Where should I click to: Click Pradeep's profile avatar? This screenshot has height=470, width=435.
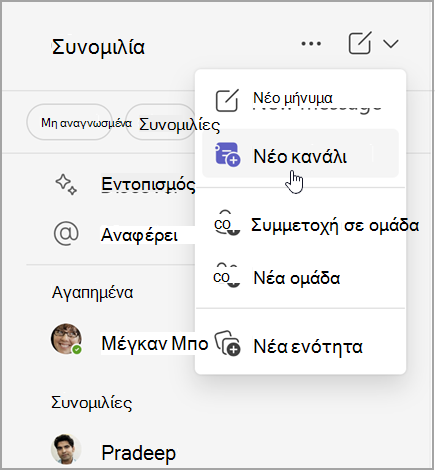coord(66,449)
